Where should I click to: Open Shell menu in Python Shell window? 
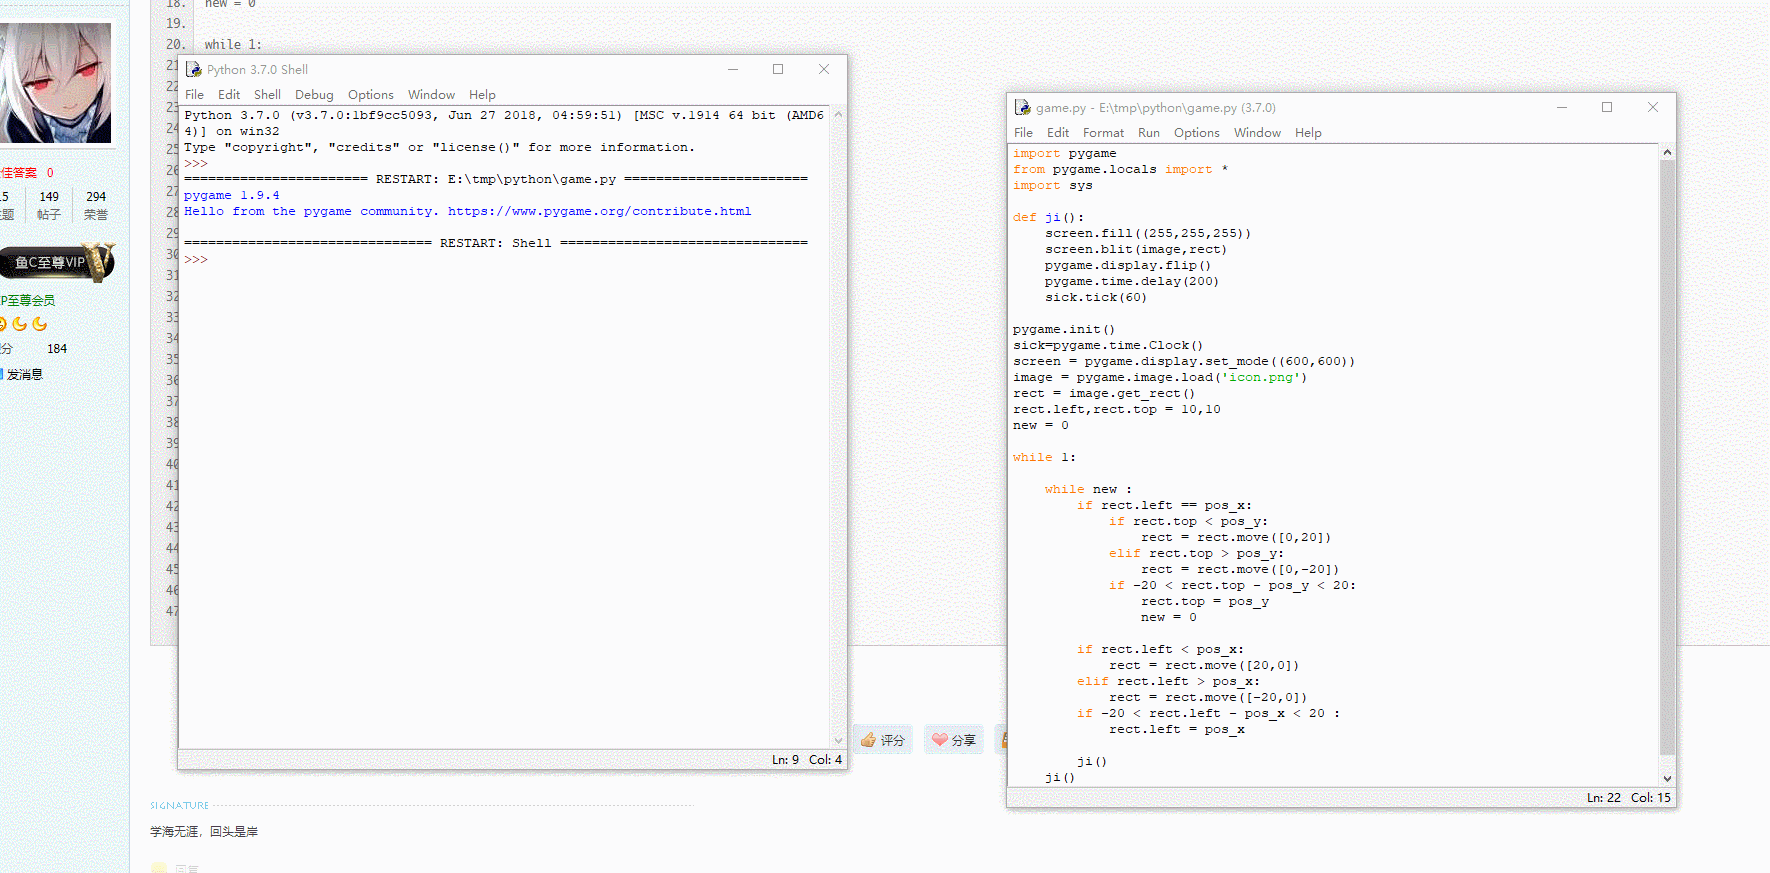[x=267, y=95]
